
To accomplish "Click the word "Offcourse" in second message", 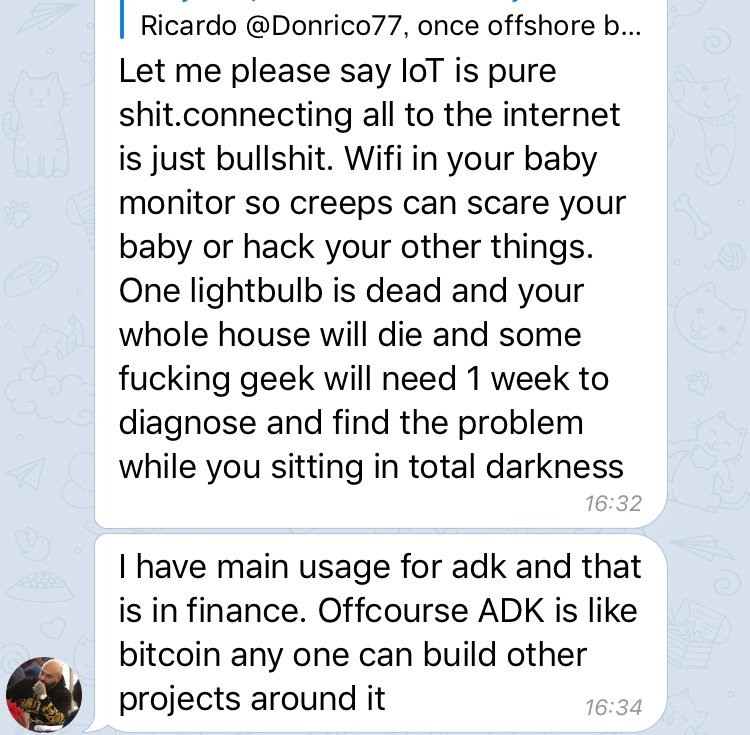I will tap(393, 611).
